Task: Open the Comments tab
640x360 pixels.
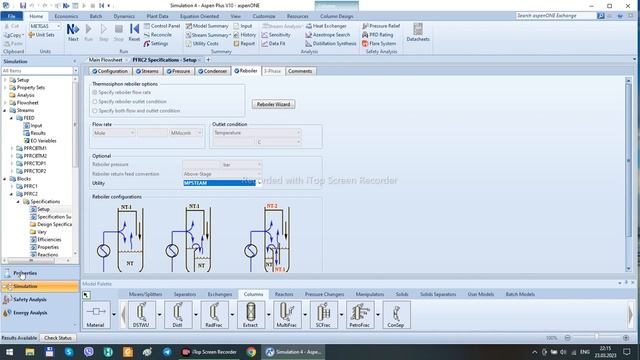Action: pyautogui.click(x=300, y=71)
